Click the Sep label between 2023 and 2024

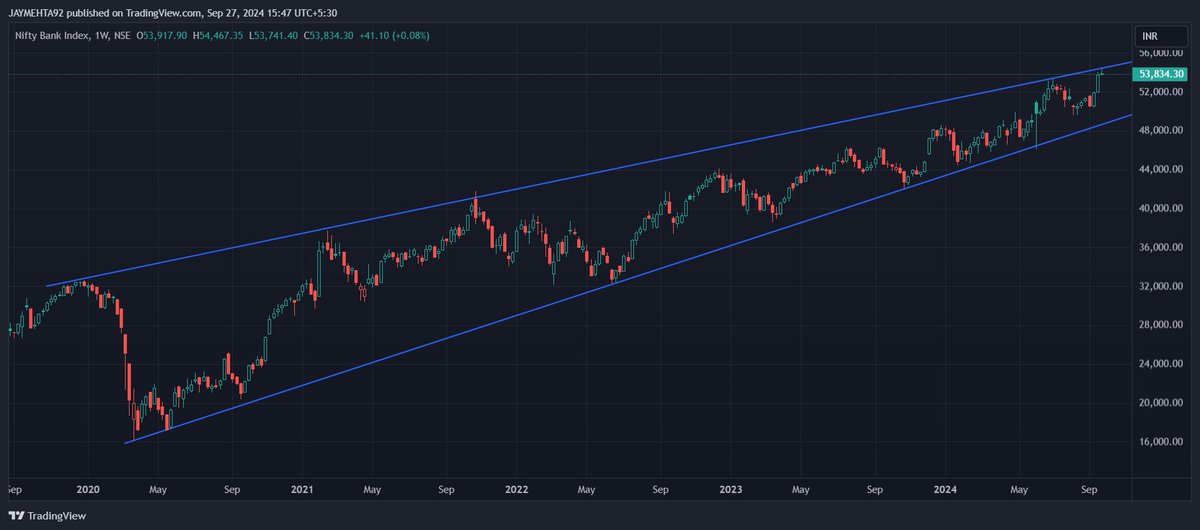[875, 491]
